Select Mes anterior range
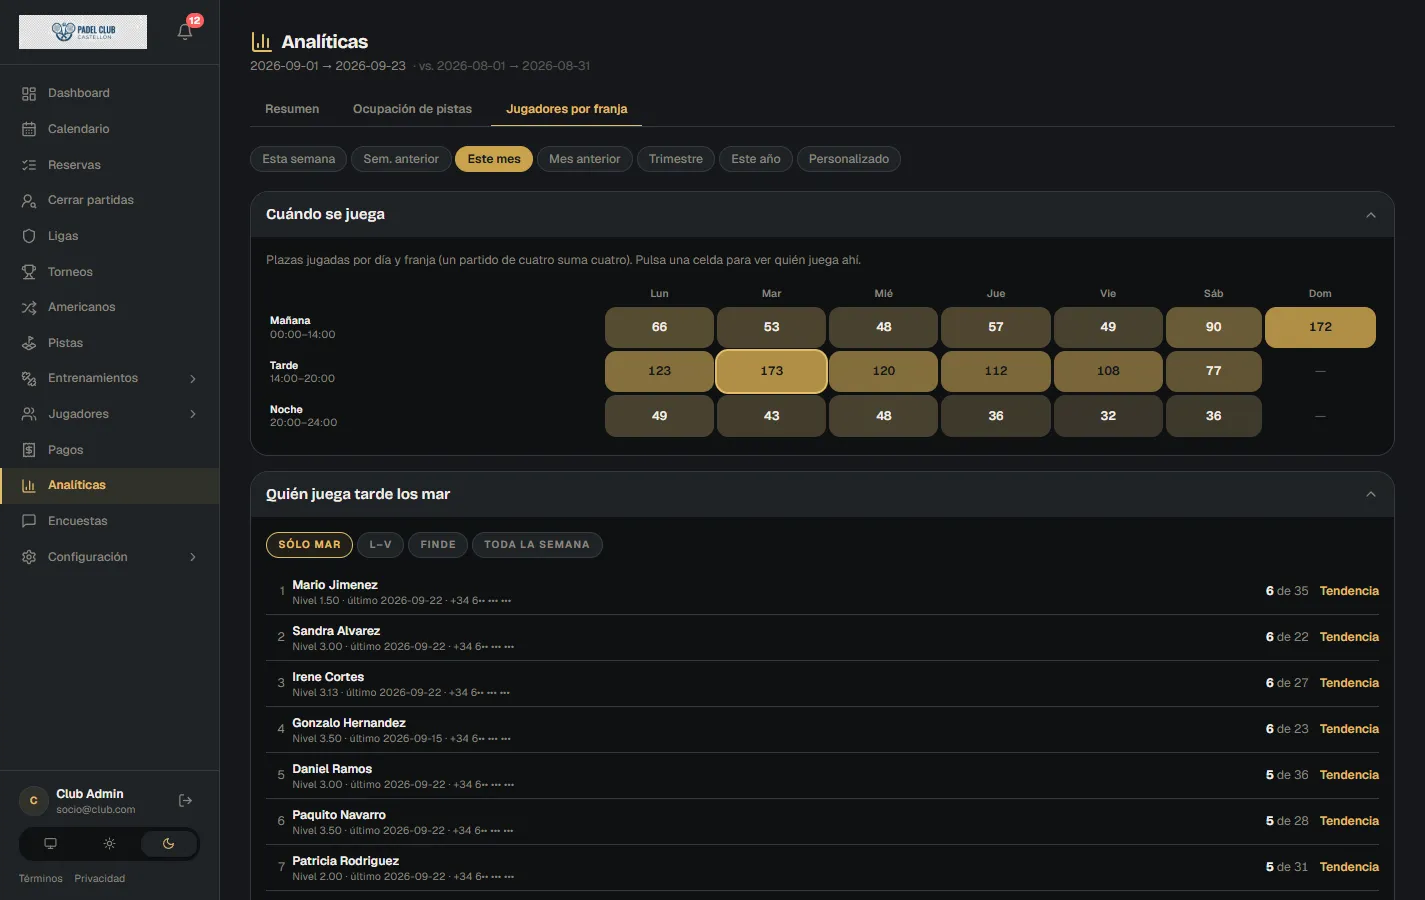 [585, 159]
